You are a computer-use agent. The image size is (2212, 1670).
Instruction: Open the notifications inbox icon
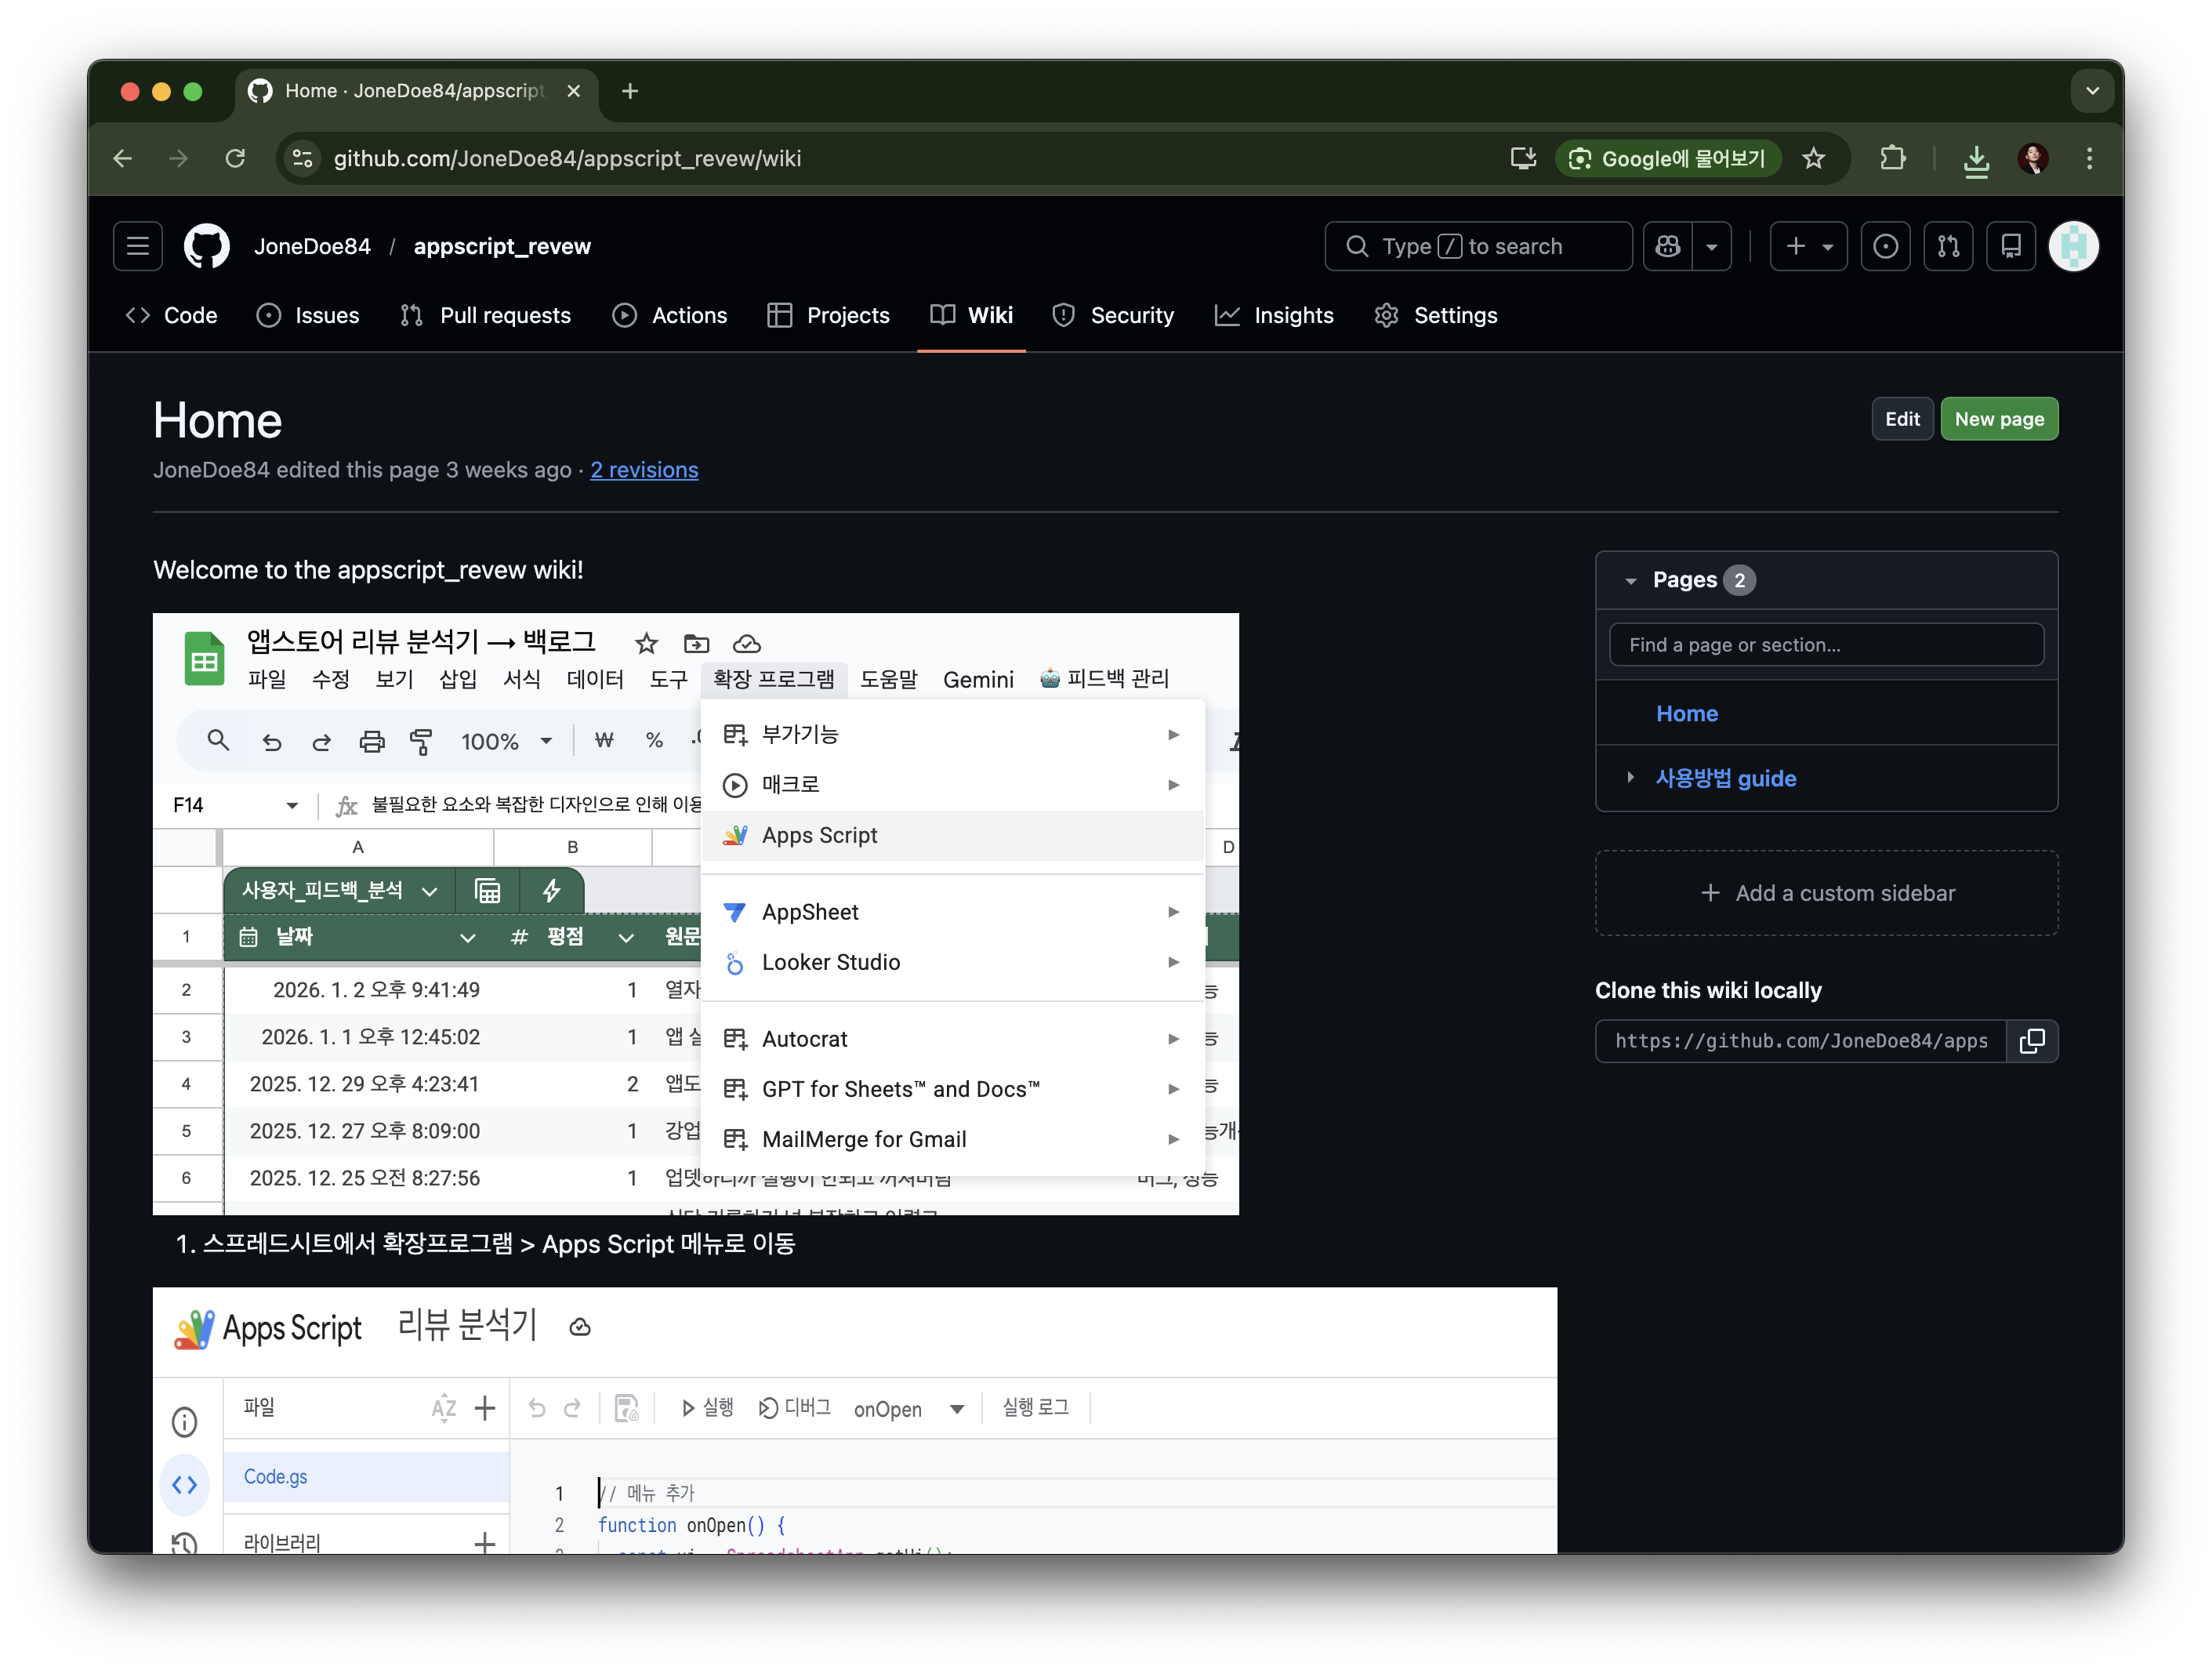tap(2011, 246)
